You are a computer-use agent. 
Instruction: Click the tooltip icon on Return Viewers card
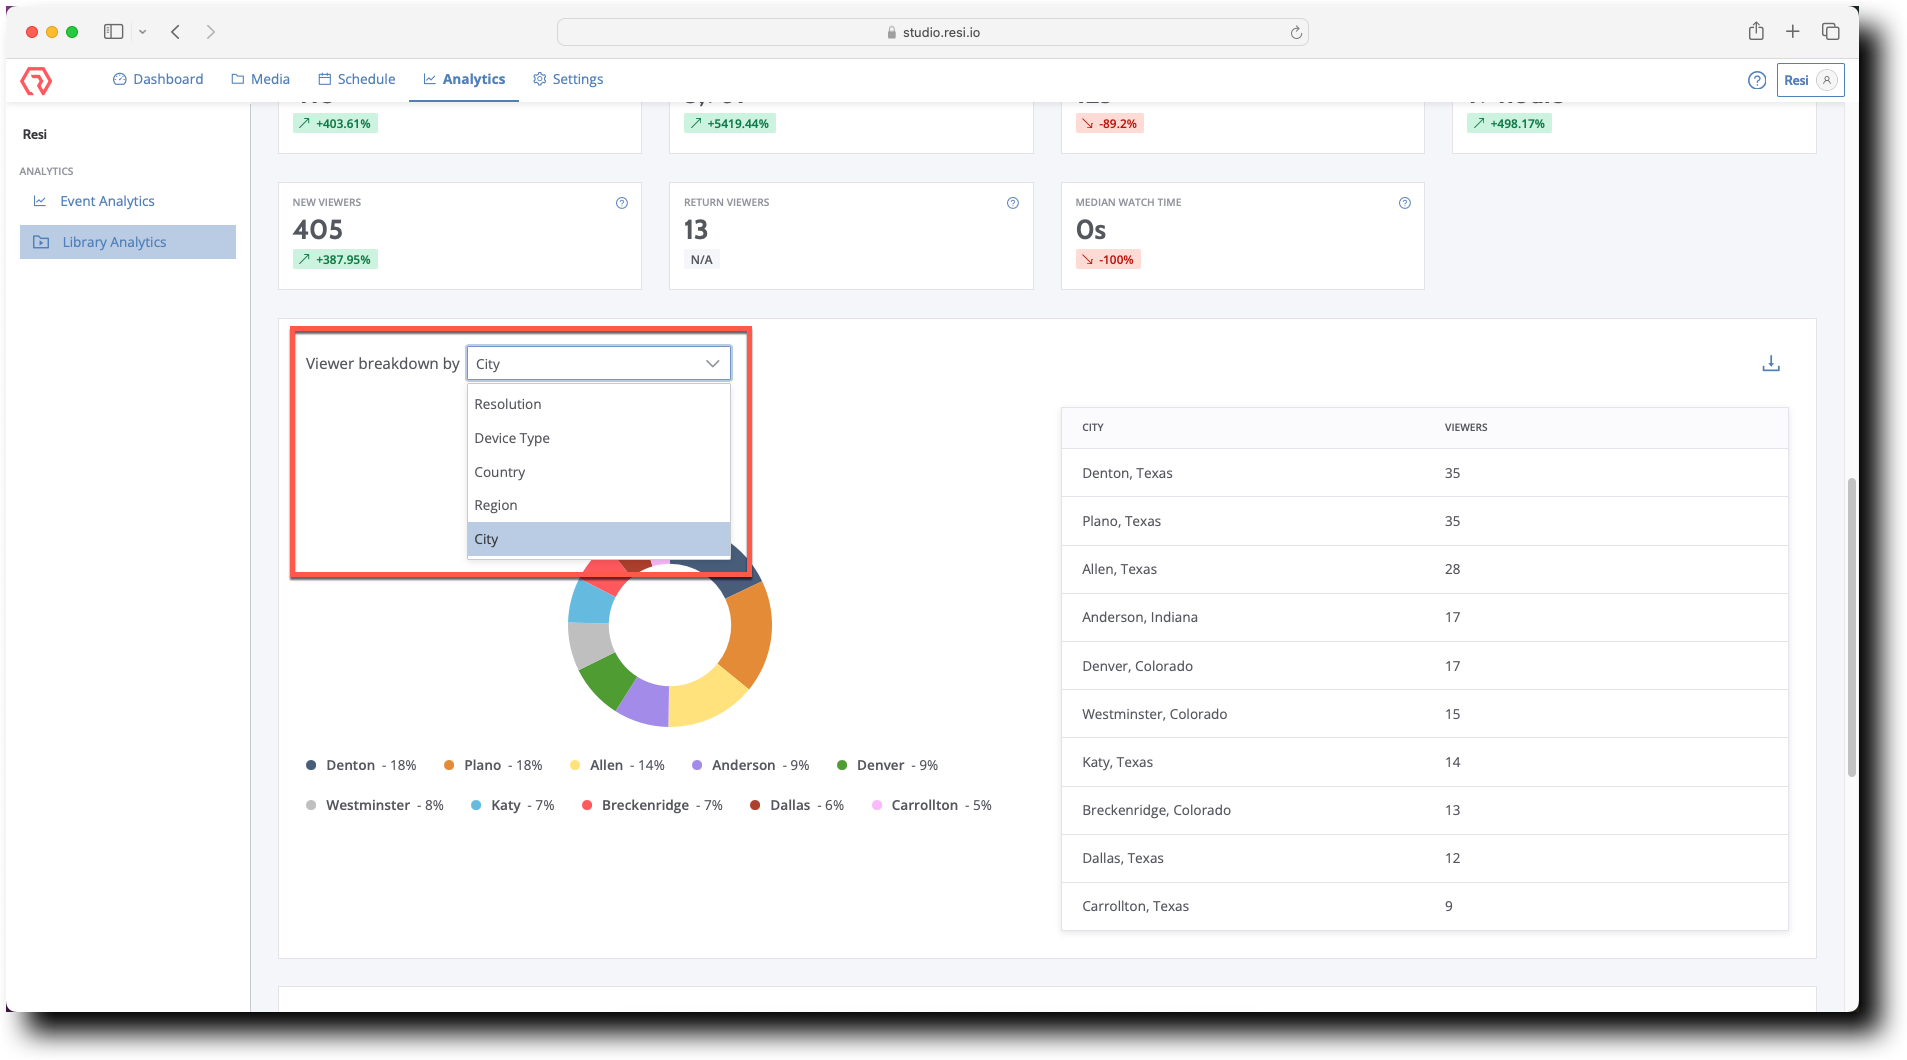point(1013,203)
